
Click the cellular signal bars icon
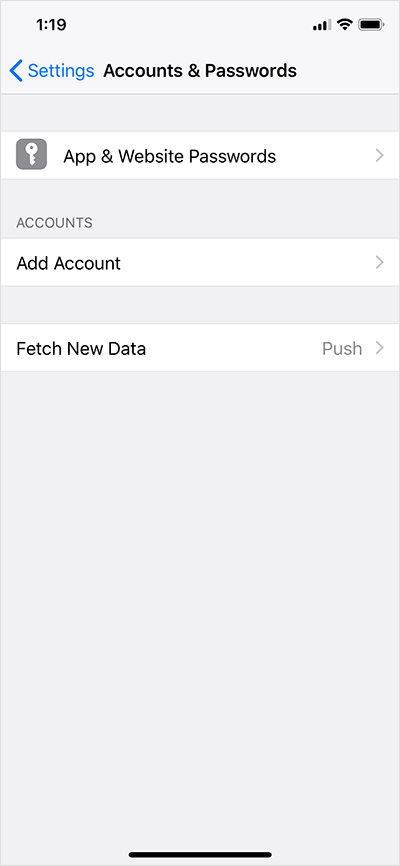322,25
